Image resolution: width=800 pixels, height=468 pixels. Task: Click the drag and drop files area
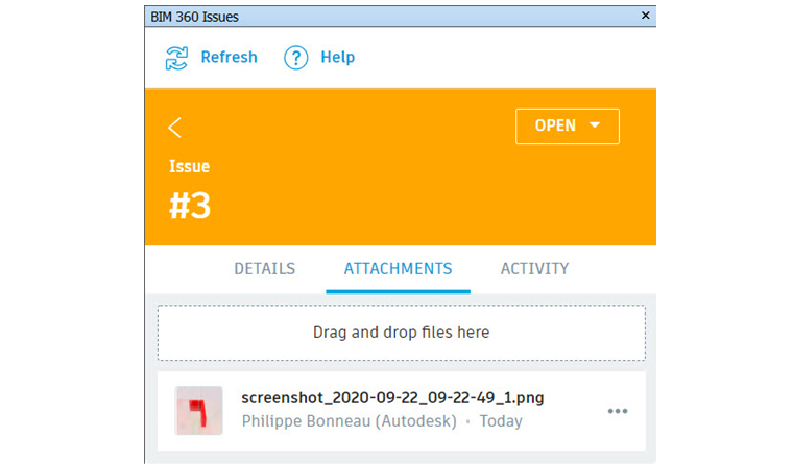[401, 332]
